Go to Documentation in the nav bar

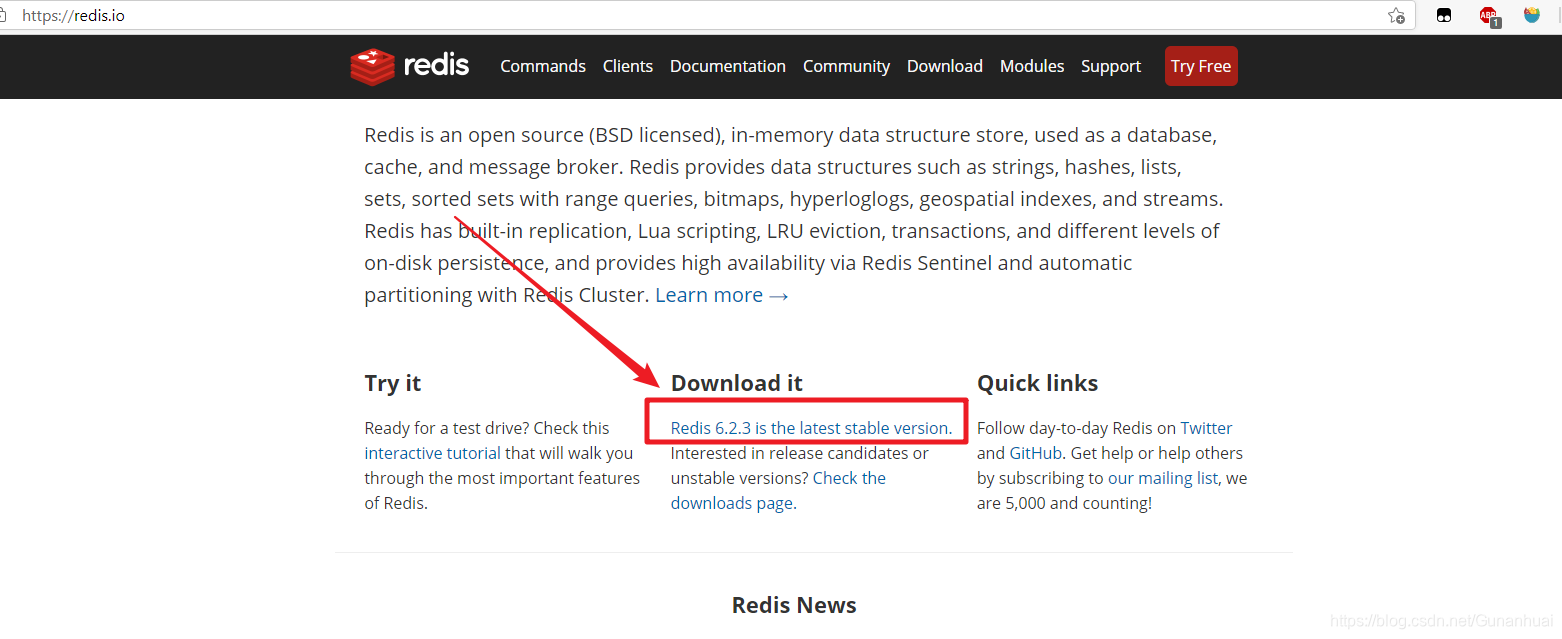pyautogui.click(x=728, y=66)
